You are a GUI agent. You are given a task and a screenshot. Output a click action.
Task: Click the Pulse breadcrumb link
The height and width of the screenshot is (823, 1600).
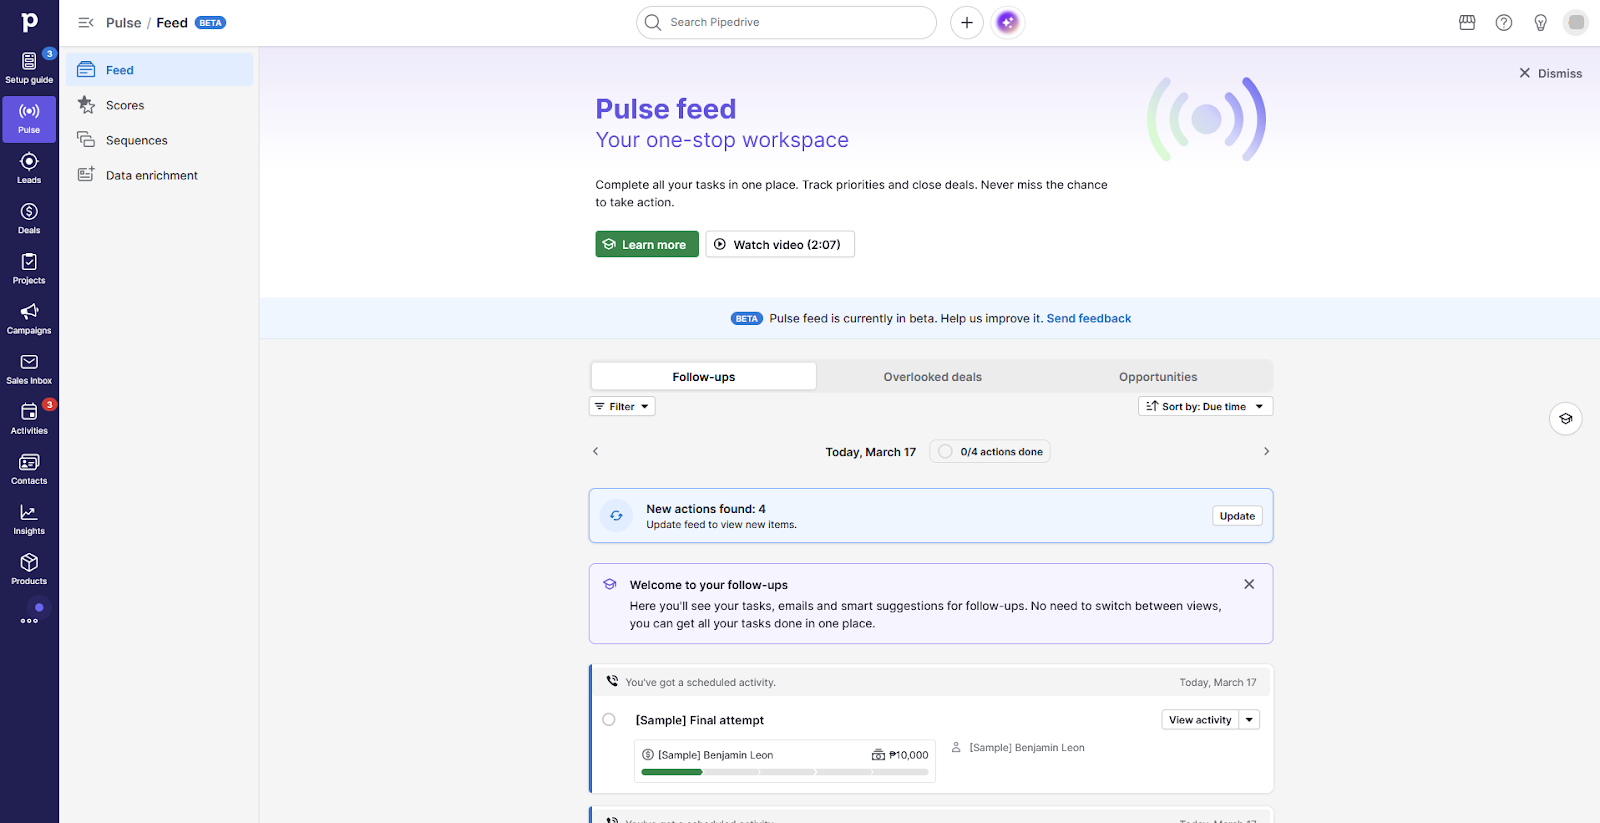tap(124, 23)
